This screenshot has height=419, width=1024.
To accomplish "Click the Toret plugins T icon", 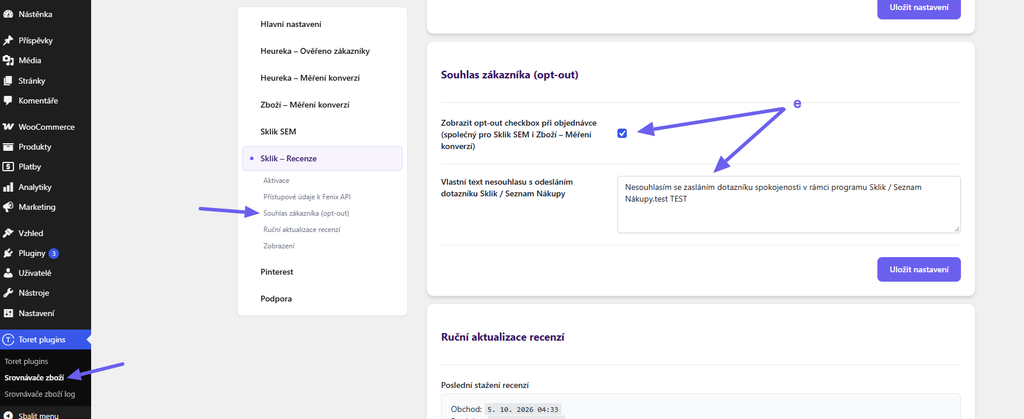I will tap(8, 339).
